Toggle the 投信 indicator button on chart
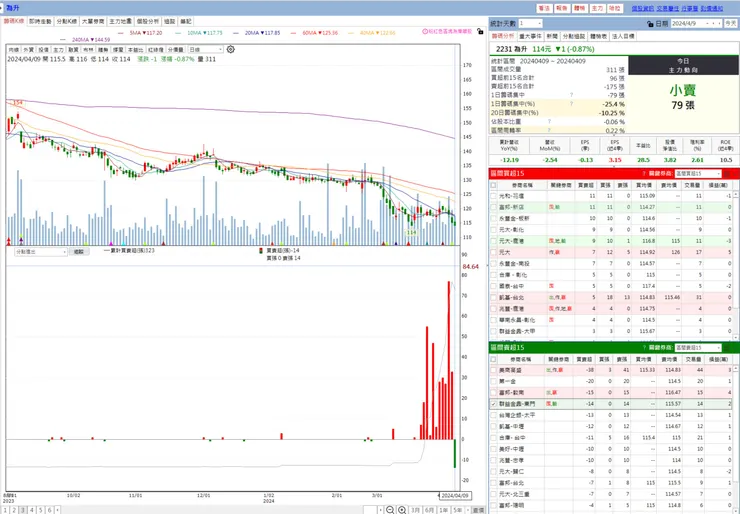 point(43,50)
